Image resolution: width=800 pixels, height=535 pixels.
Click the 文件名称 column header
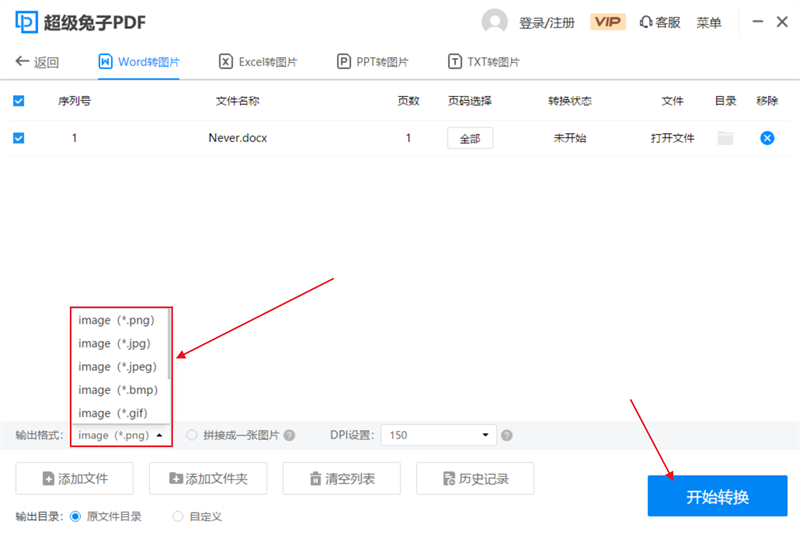point(238,101)
